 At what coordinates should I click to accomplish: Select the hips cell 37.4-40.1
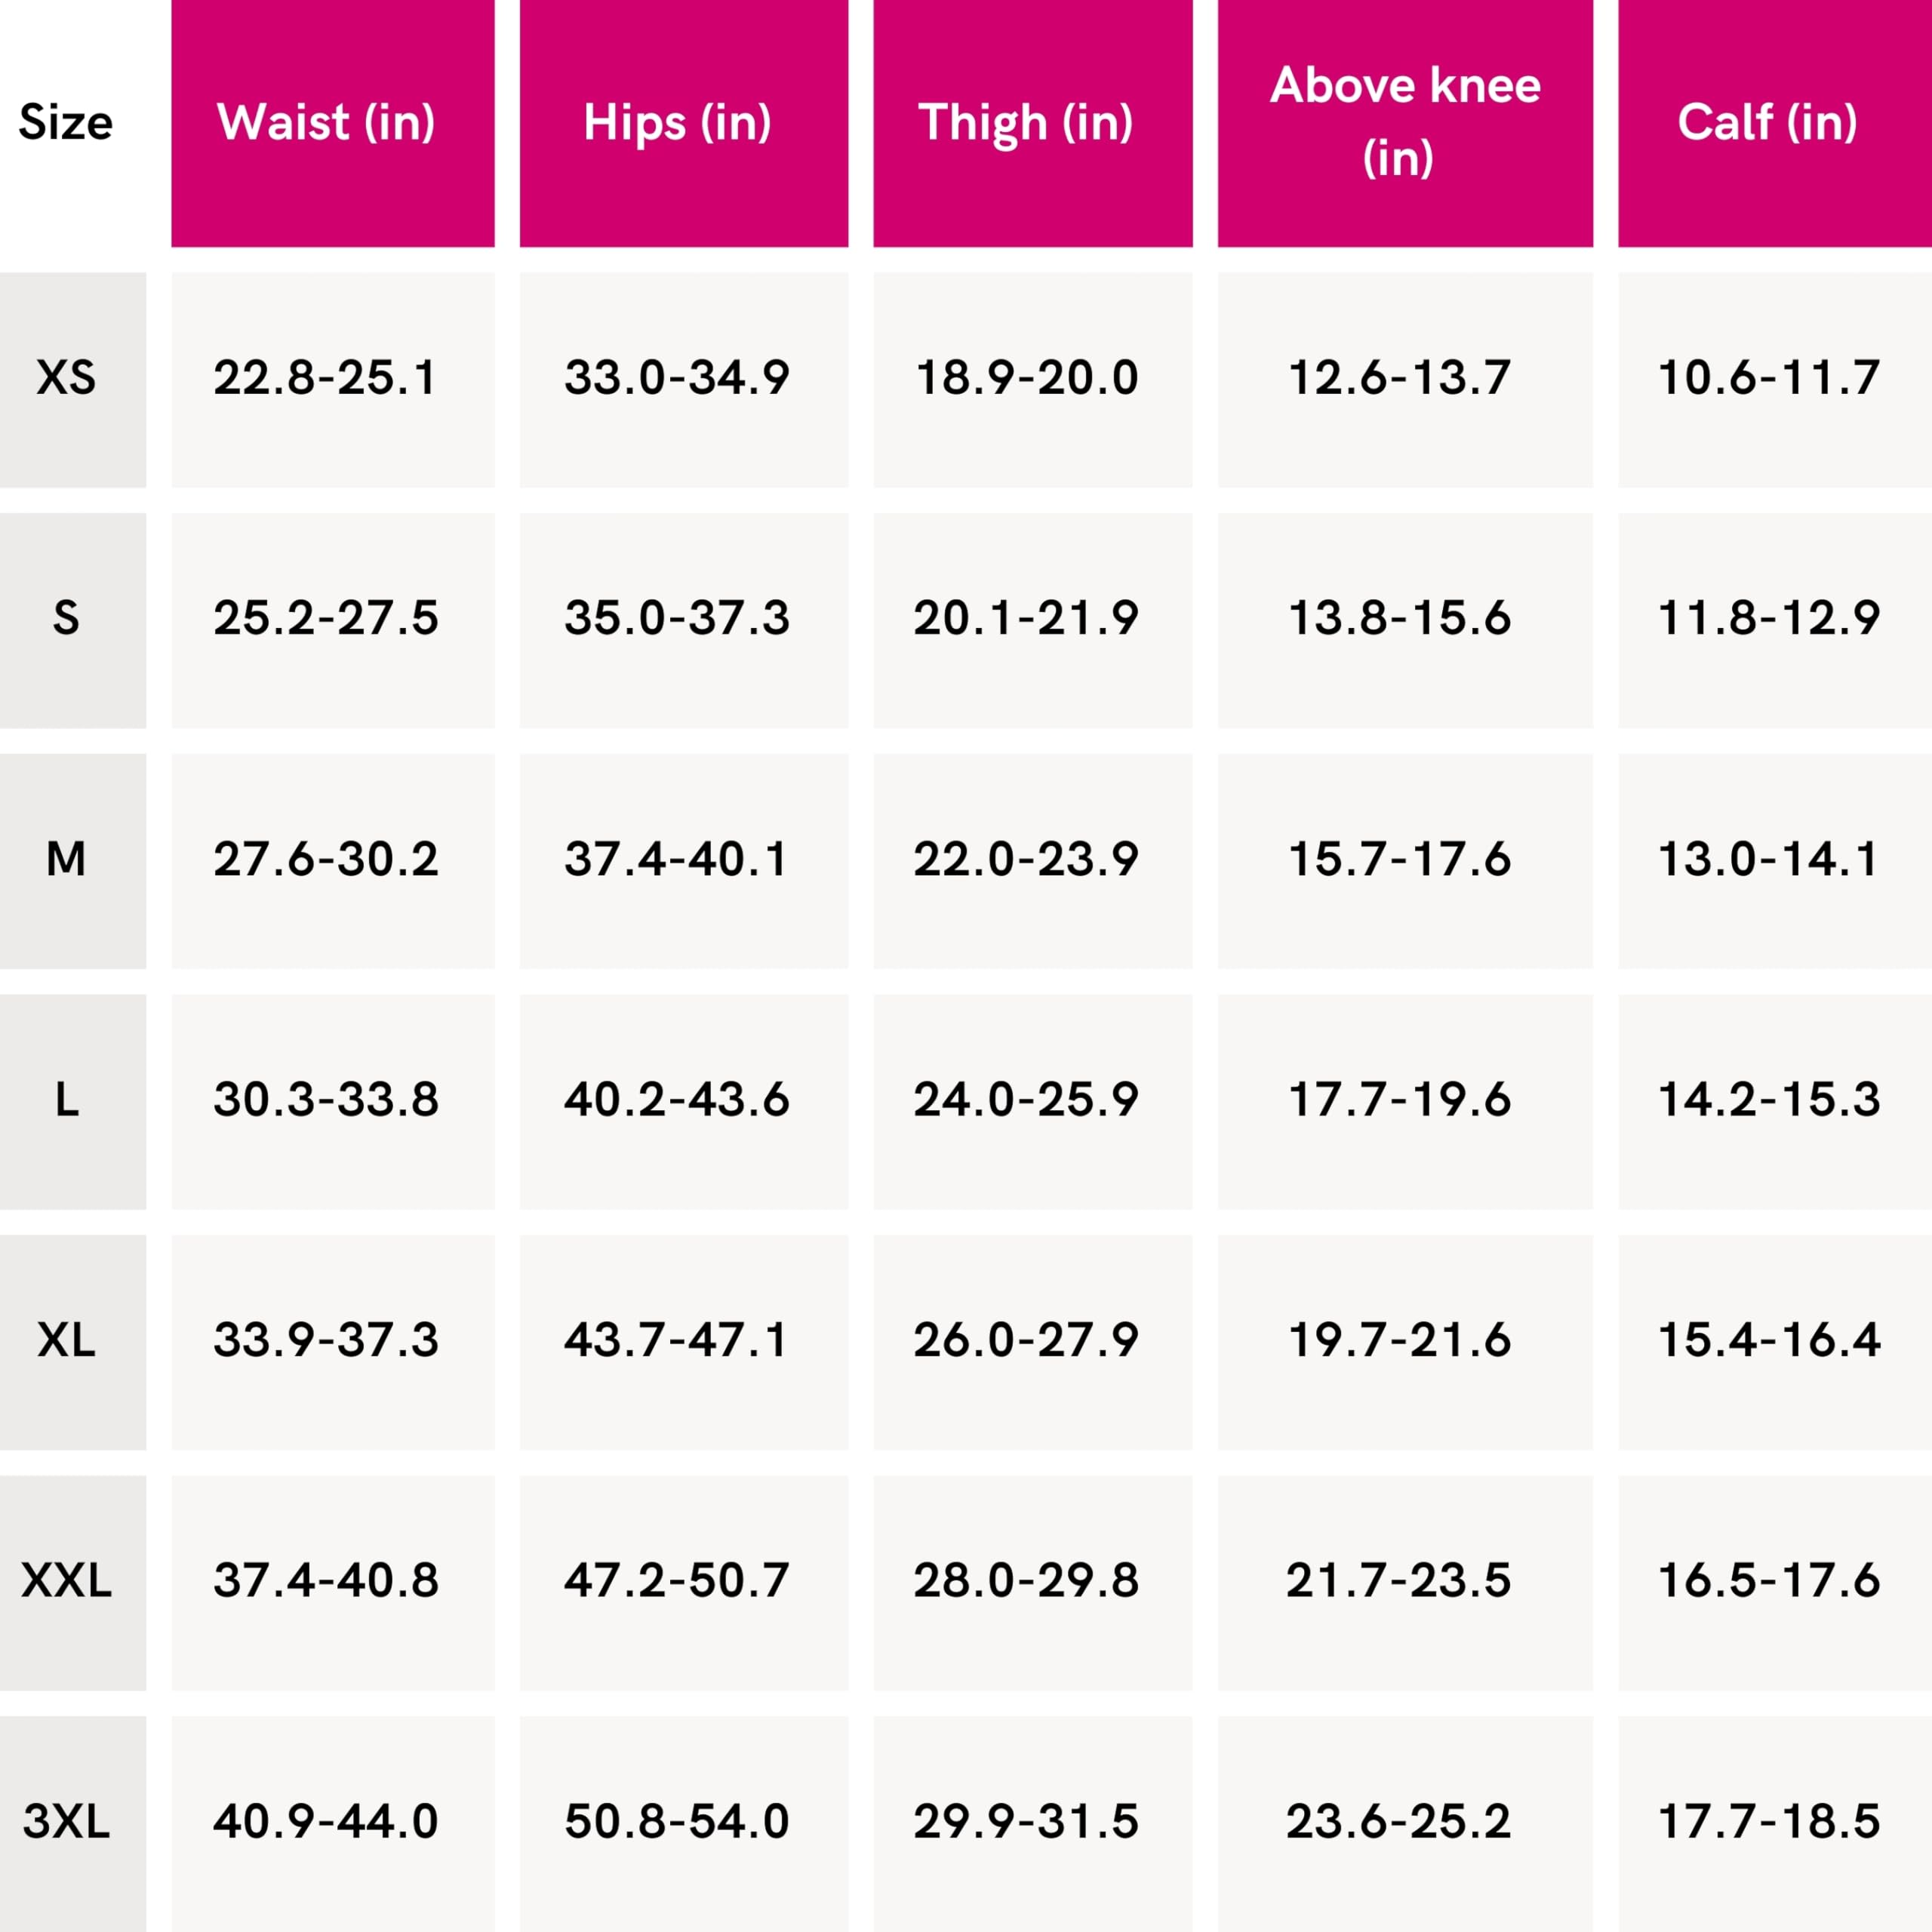tap(684, 861)
